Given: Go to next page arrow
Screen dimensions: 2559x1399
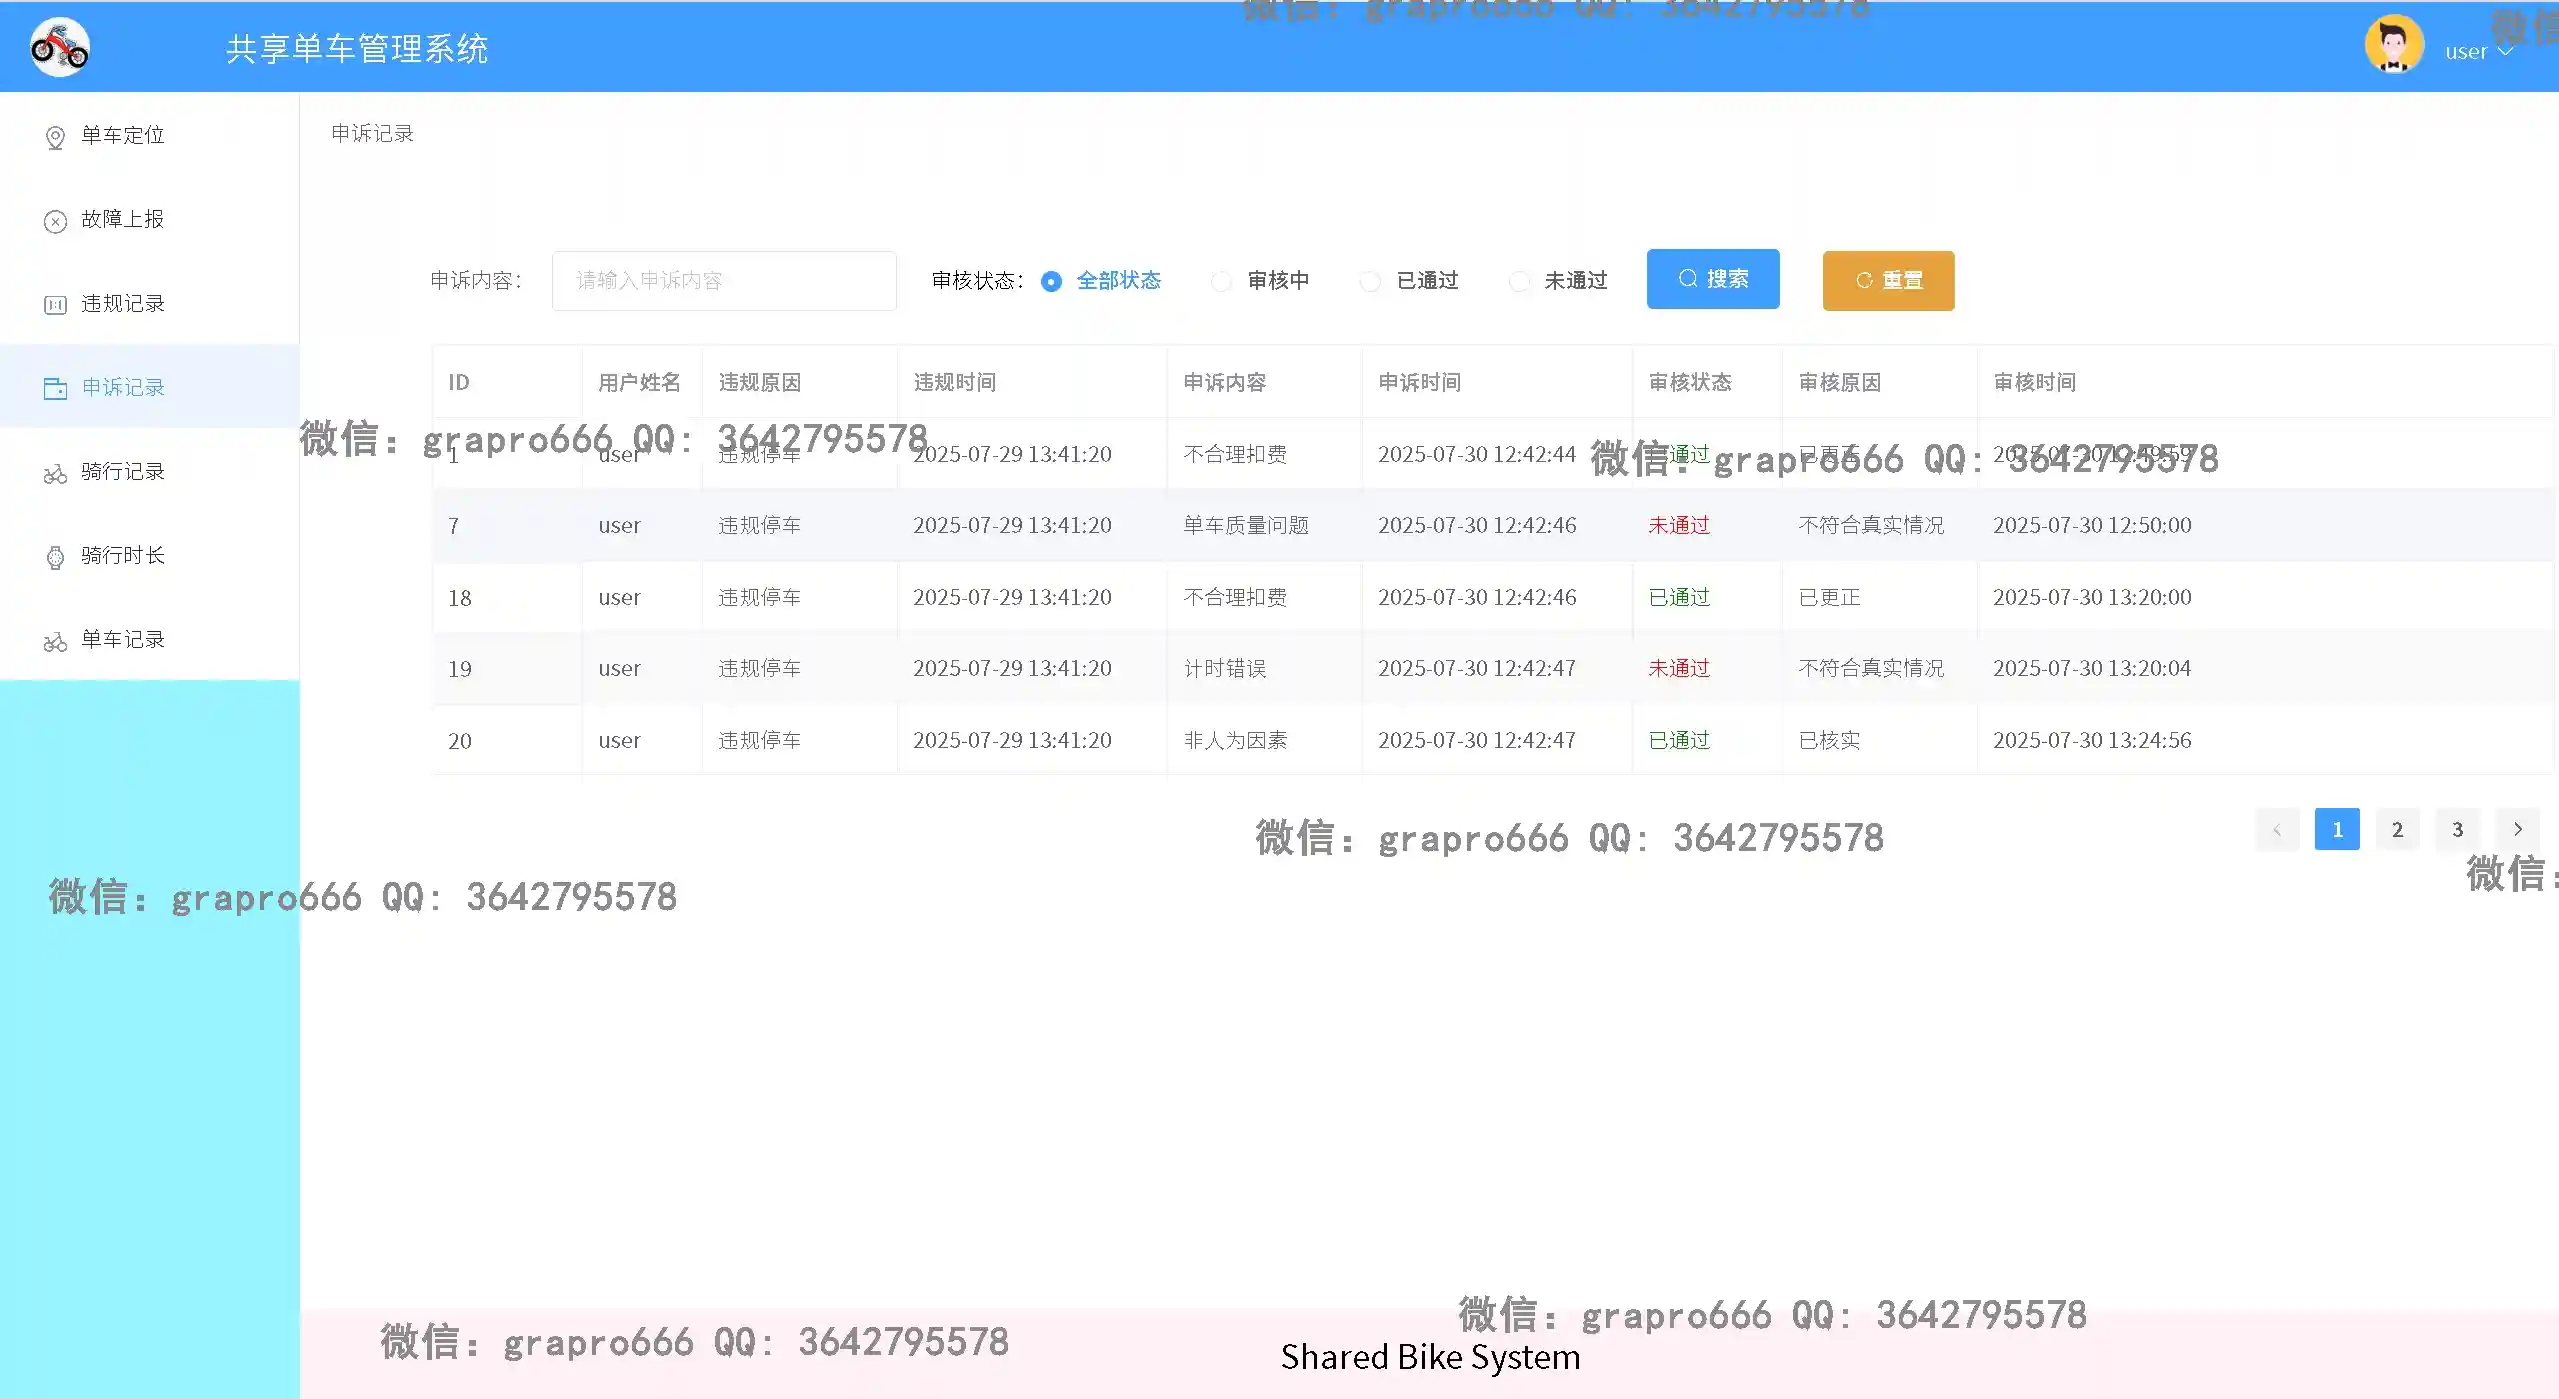Looking at the screenshot, I should (x=2517, y=829).
